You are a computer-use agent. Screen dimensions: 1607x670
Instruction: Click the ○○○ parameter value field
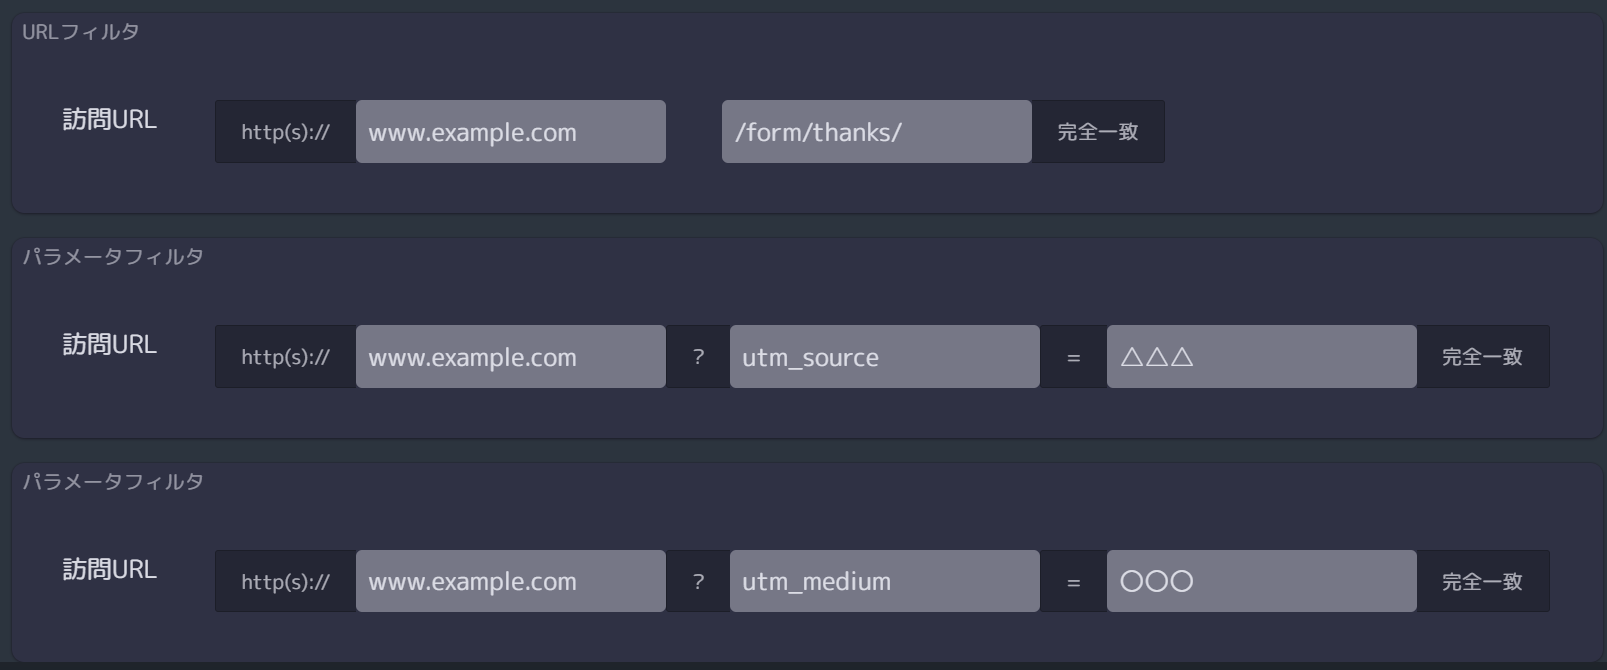tap(1261, 581)
